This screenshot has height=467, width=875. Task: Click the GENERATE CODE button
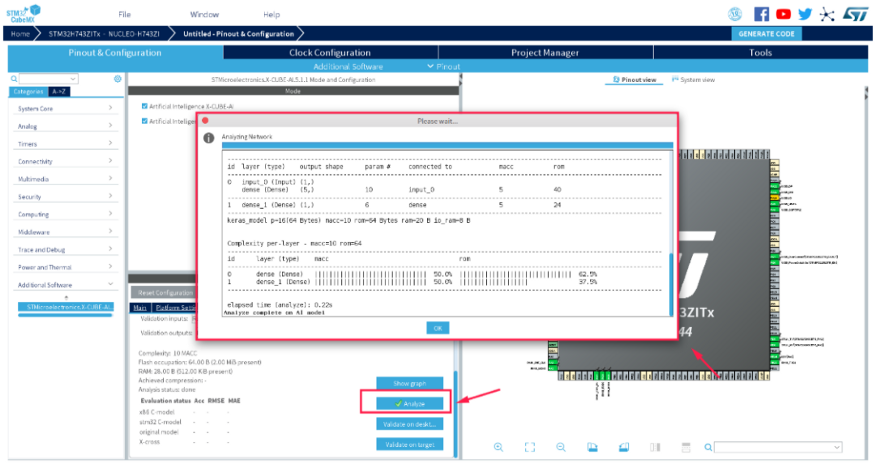pos(765,34)
